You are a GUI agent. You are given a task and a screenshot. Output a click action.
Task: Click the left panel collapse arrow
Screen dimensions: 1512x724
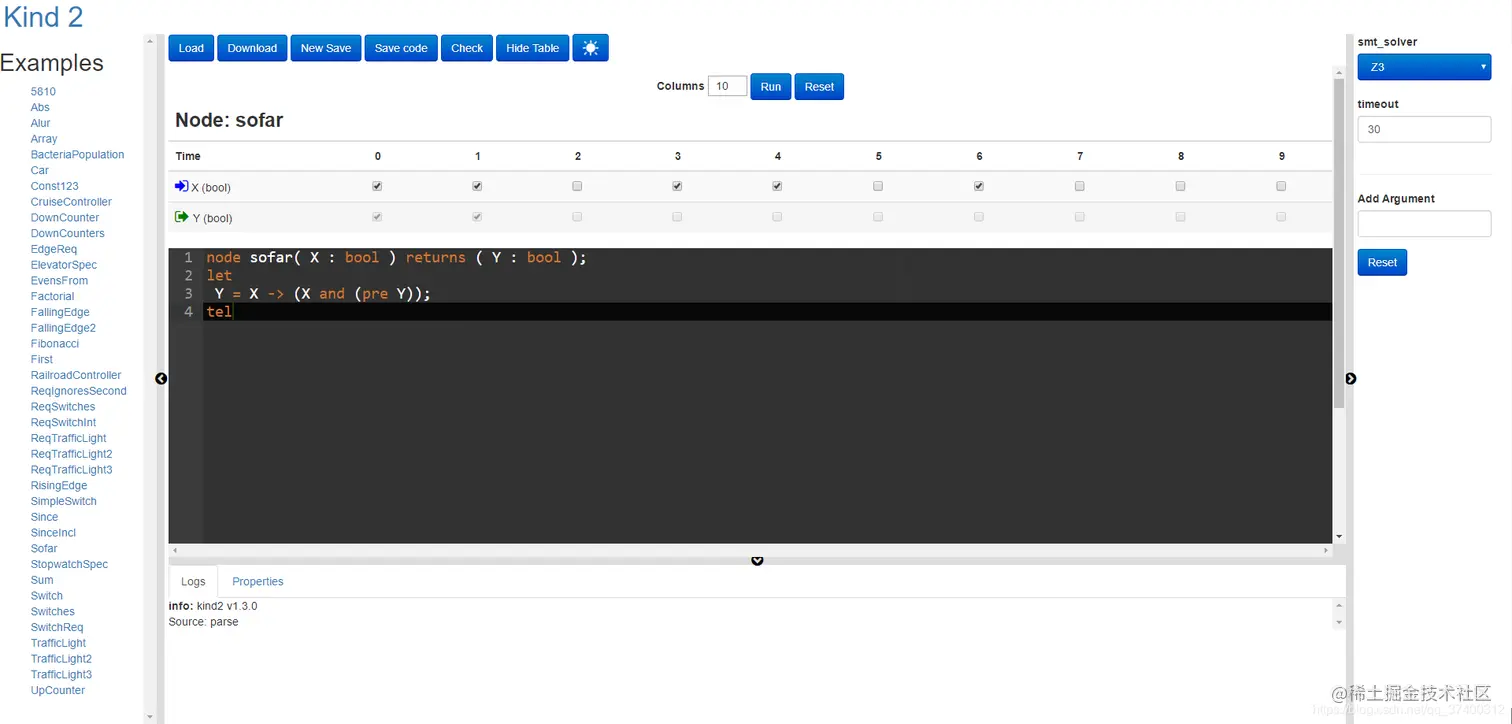click(x=161, y=378)
